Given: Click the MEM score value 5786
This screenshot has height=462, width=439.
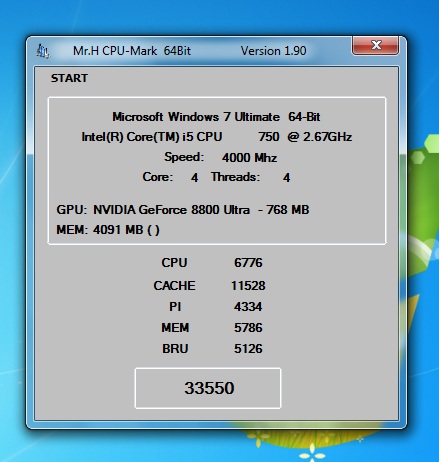Looking at the screenshot, I should [x=248, y=328].
